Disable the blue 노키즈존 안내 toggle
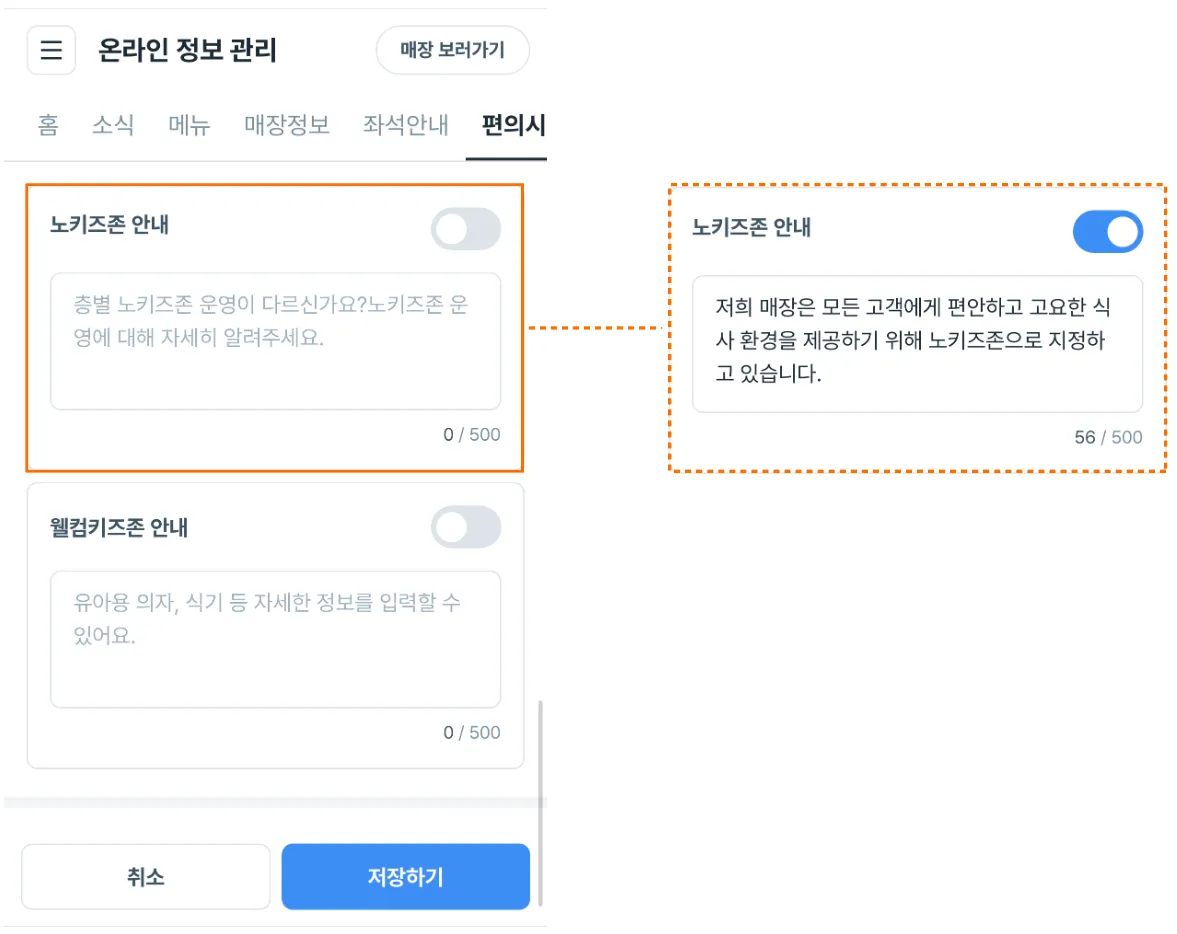The width and height of the screenshot is (1177, 934). pos(1108,231)
